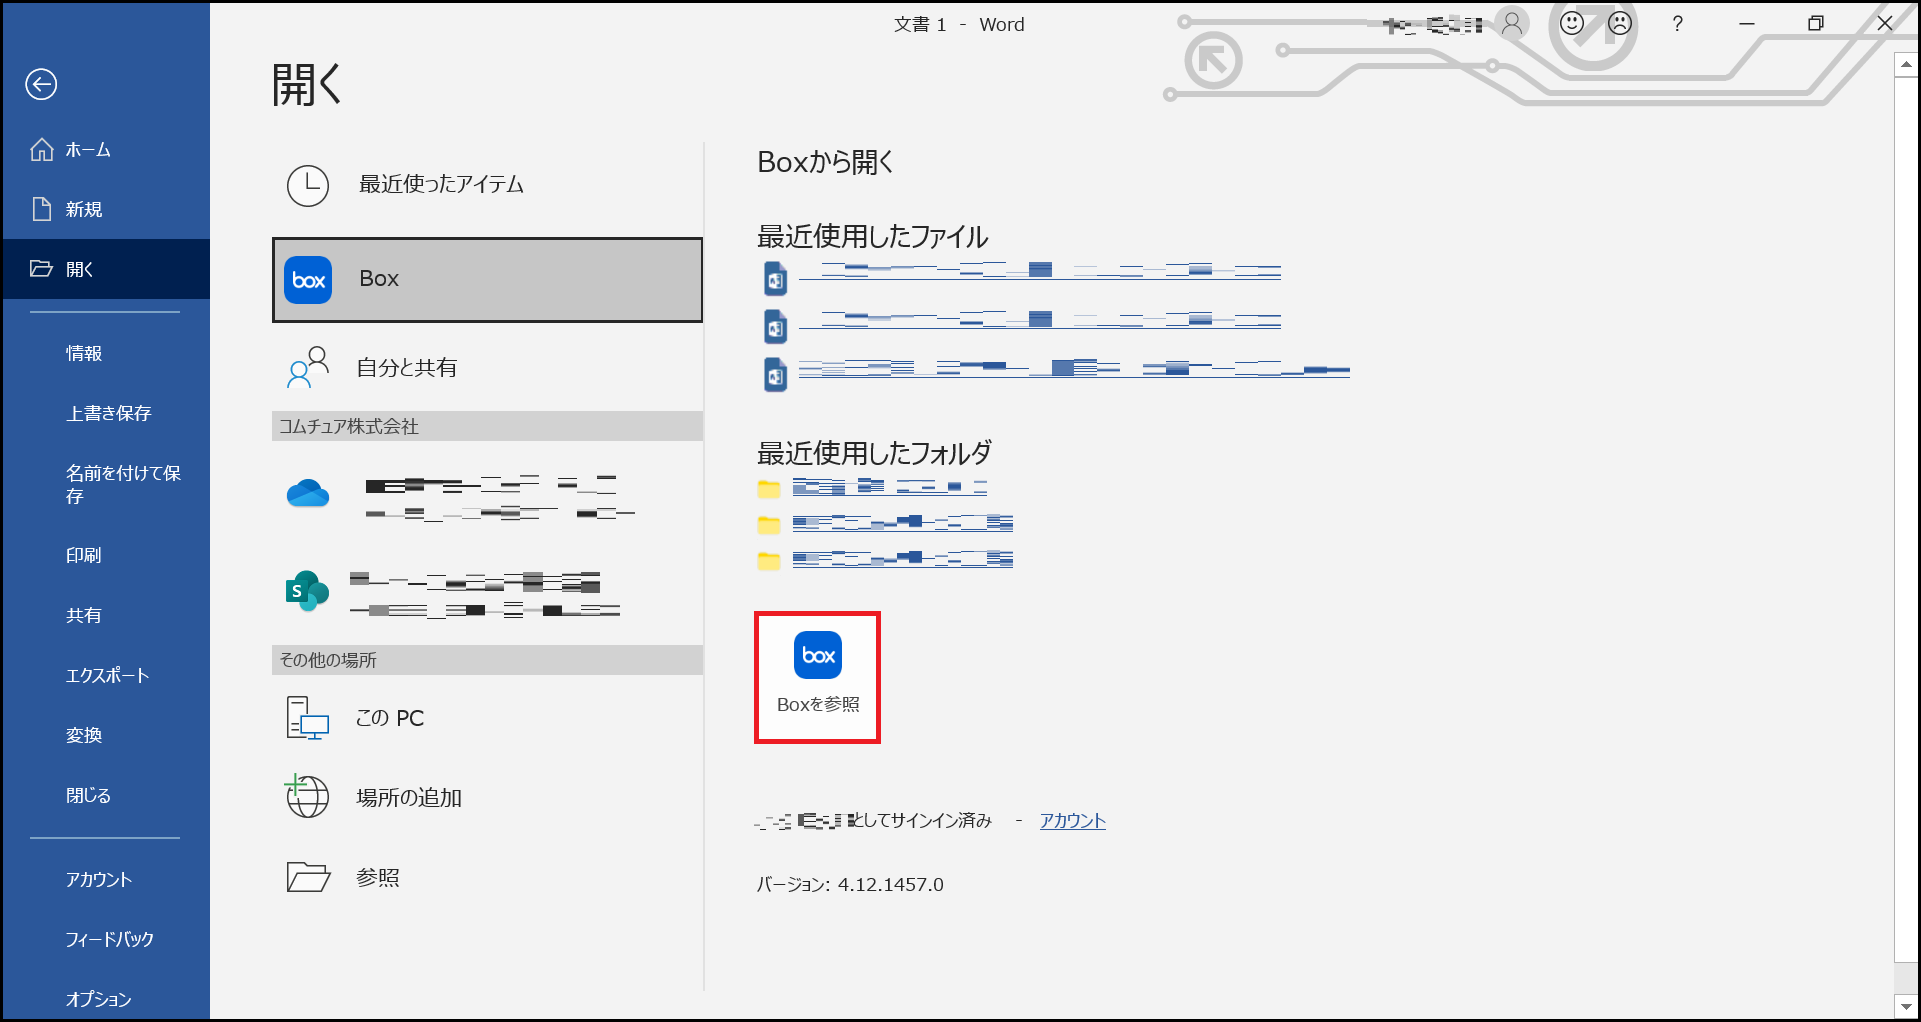This screenshot has height=1022, width=1921.
Task: Open the エクスポート page
Action: pyautogui.click(x=105, y=675)
